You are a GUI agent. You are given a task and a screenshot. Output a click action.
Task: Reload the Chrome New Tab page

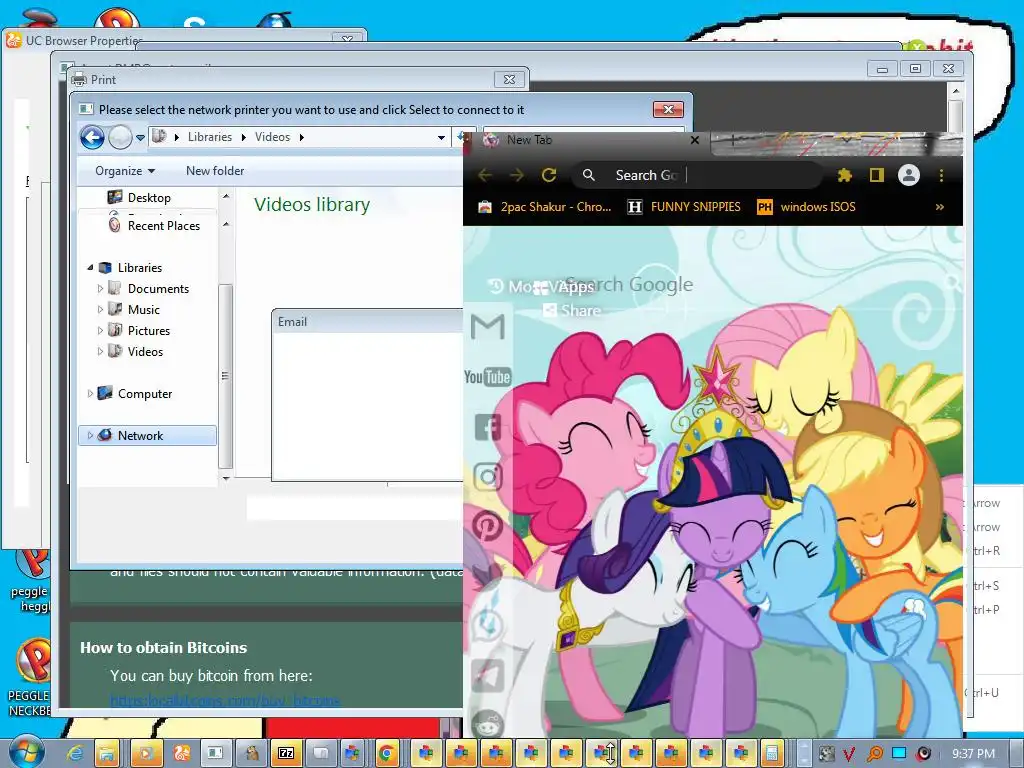tap(549, 175)
